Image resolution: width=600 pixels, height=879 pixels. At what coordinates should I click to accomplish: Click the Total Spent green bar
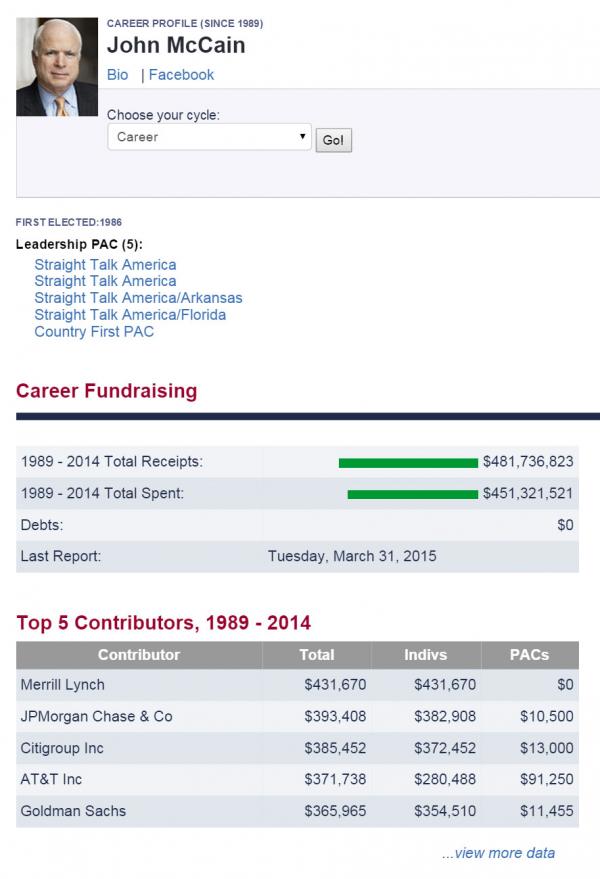(x=413, y=494)
